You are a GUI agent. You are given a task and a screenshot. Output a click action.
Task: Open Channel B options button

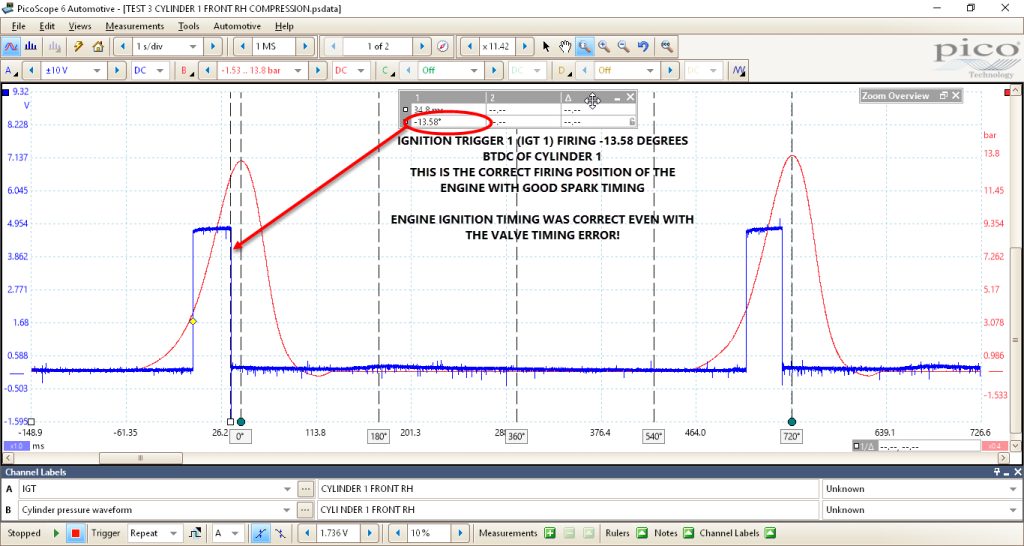(187, 70)
